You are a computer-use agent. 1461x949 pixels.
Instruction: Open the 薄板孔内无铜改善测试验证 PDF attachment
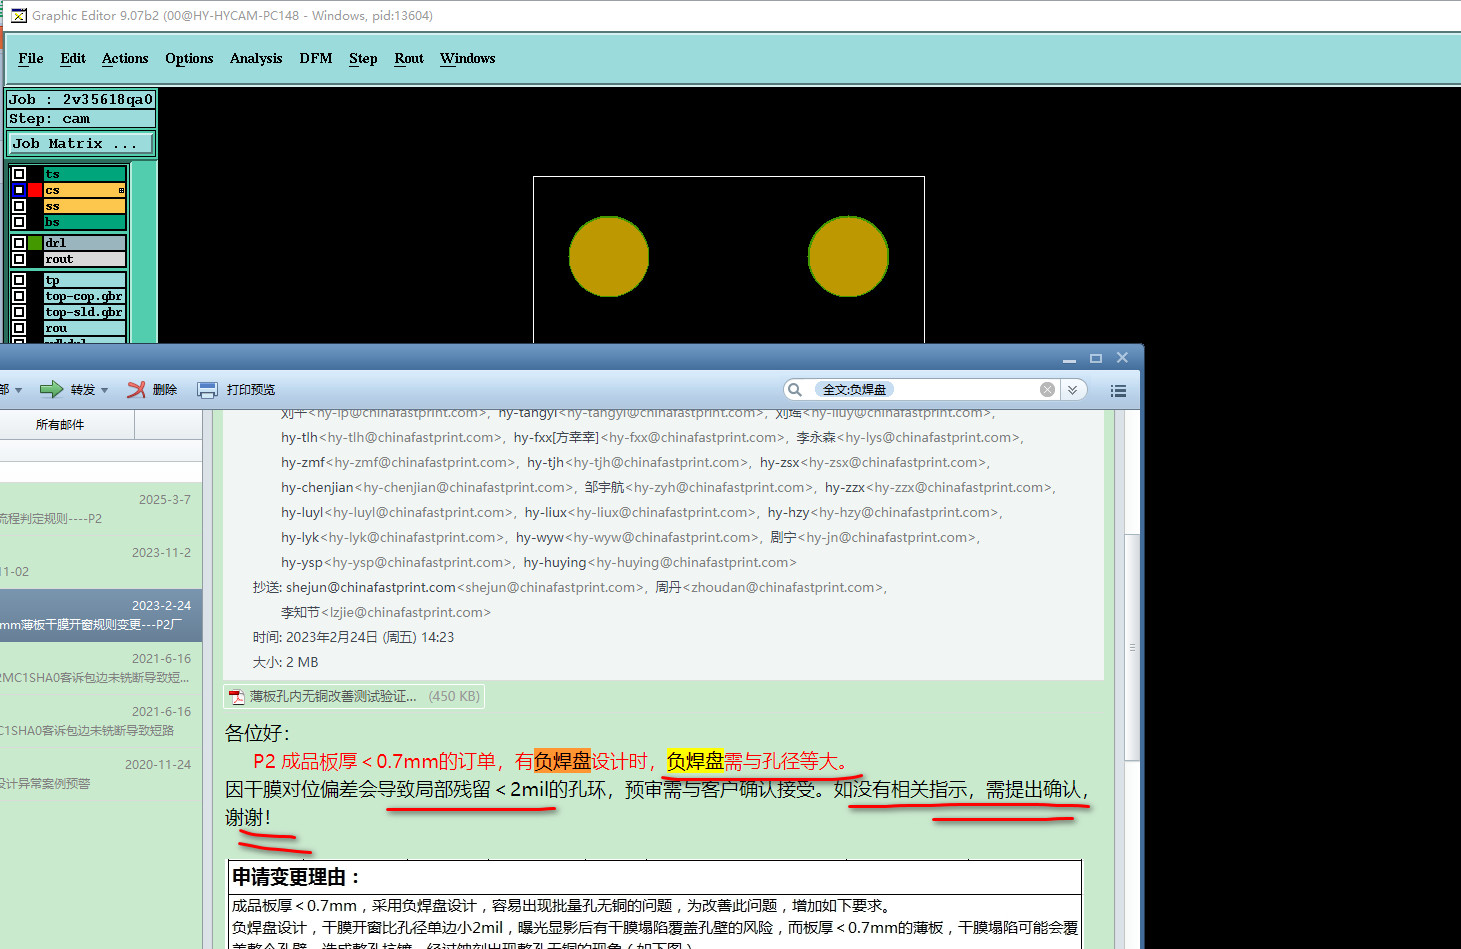(354, 697)
